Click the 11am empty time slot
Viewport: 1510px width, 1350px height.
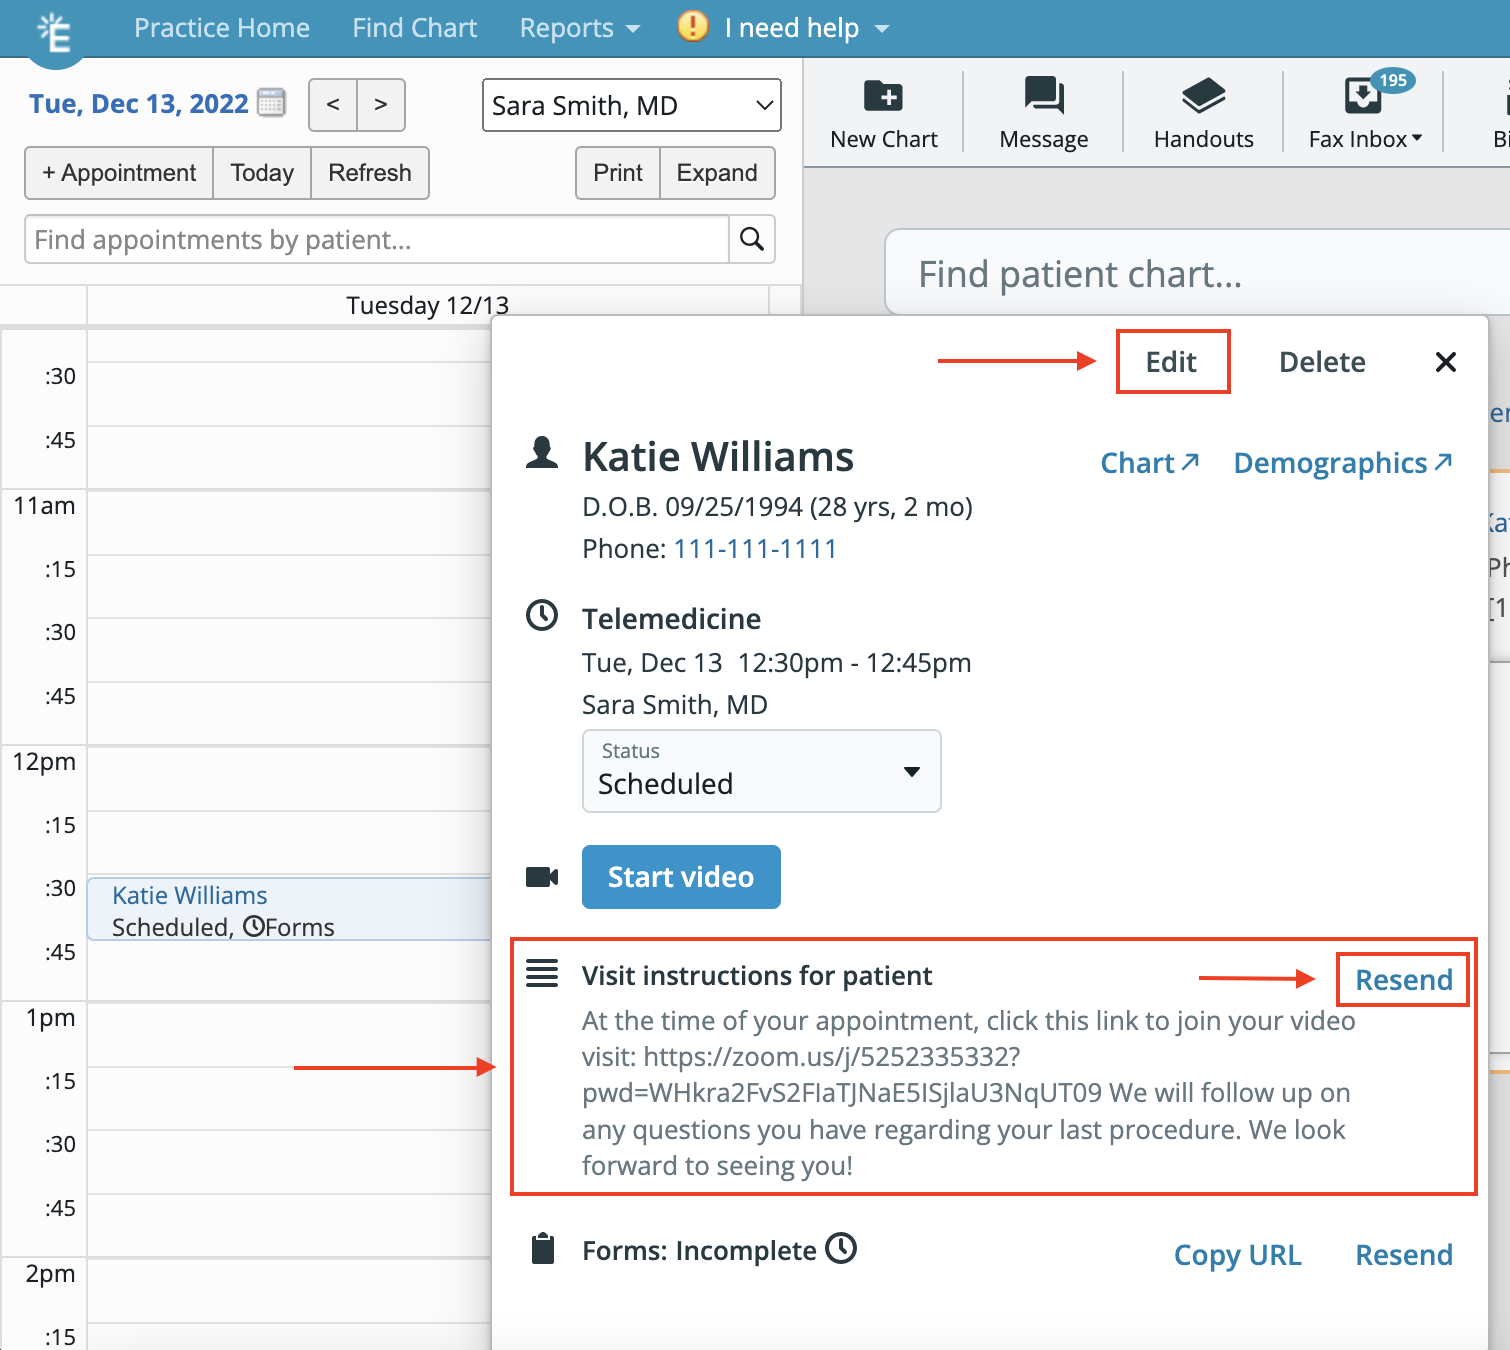(x=289, y=522)
